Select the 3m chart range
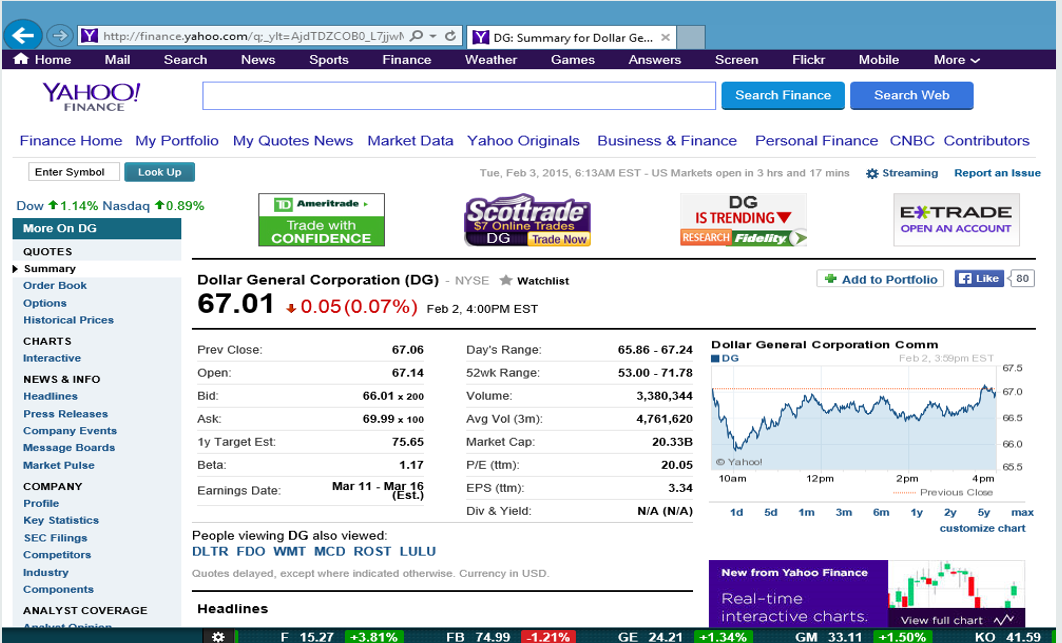 (843, 512)
